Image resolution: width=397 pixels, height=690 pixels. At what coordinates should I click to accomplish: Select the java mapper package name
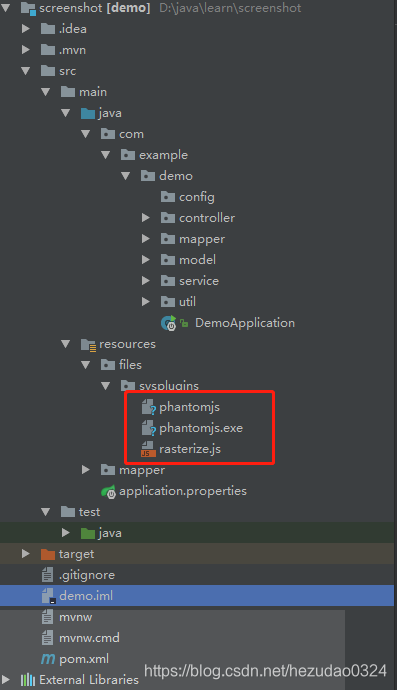click(202, 239)
